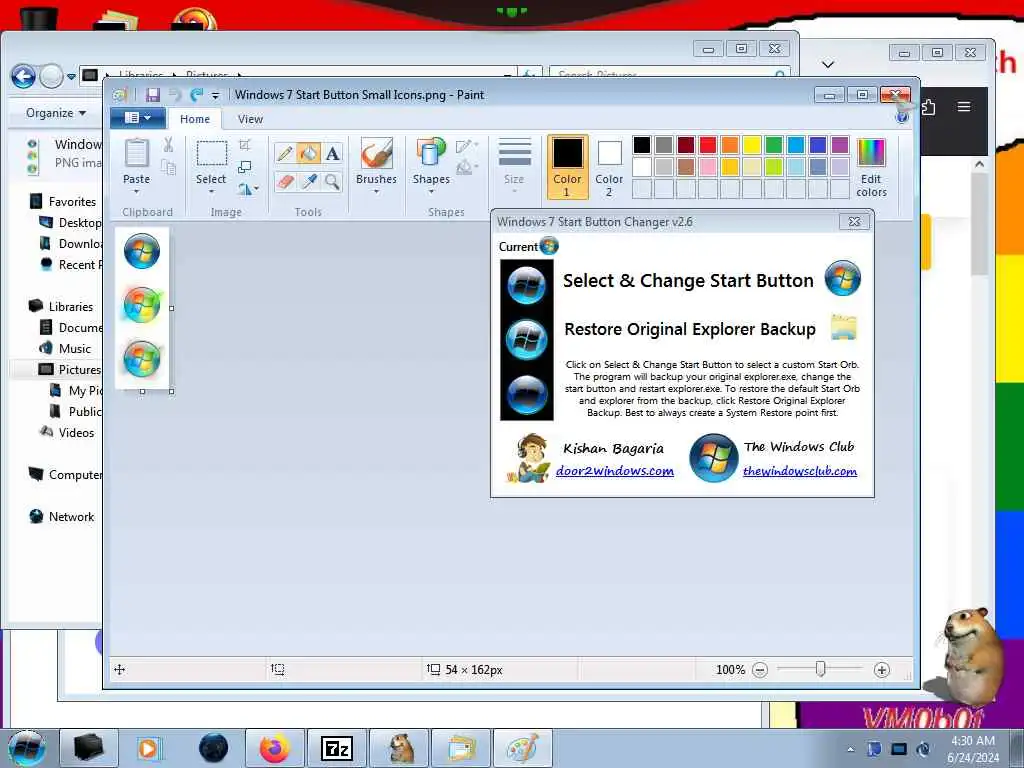
Task: Click the Size line thickness button
Action: click(514, 165)
